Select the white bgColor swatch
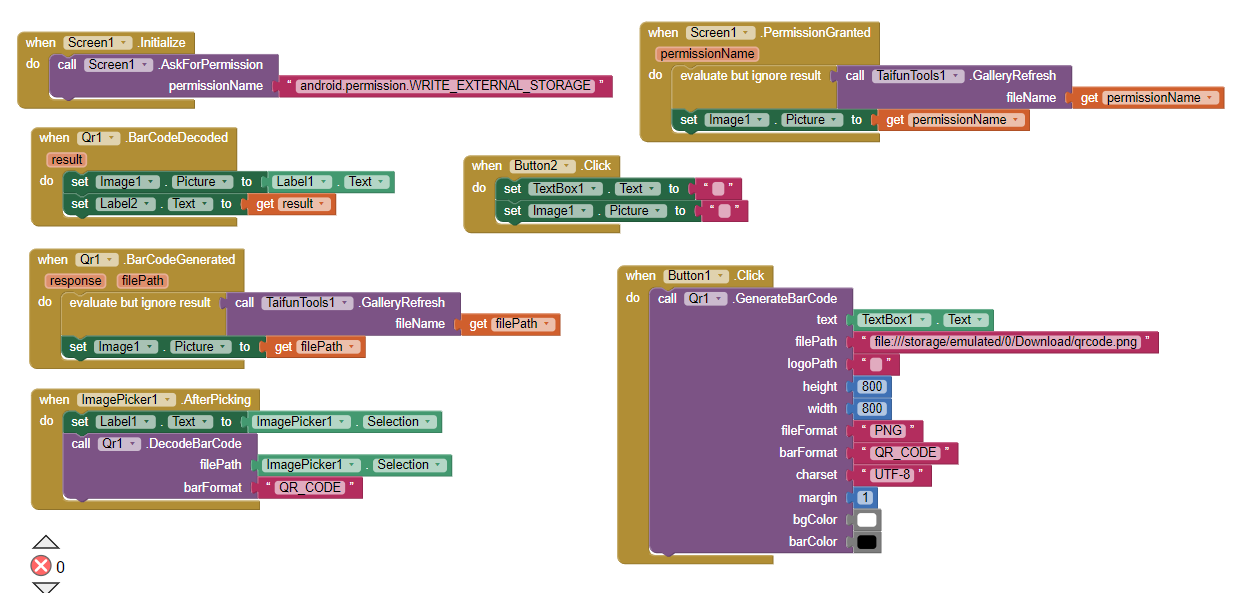This screenshot has height=593, width=1240. [x=867, y=520]
